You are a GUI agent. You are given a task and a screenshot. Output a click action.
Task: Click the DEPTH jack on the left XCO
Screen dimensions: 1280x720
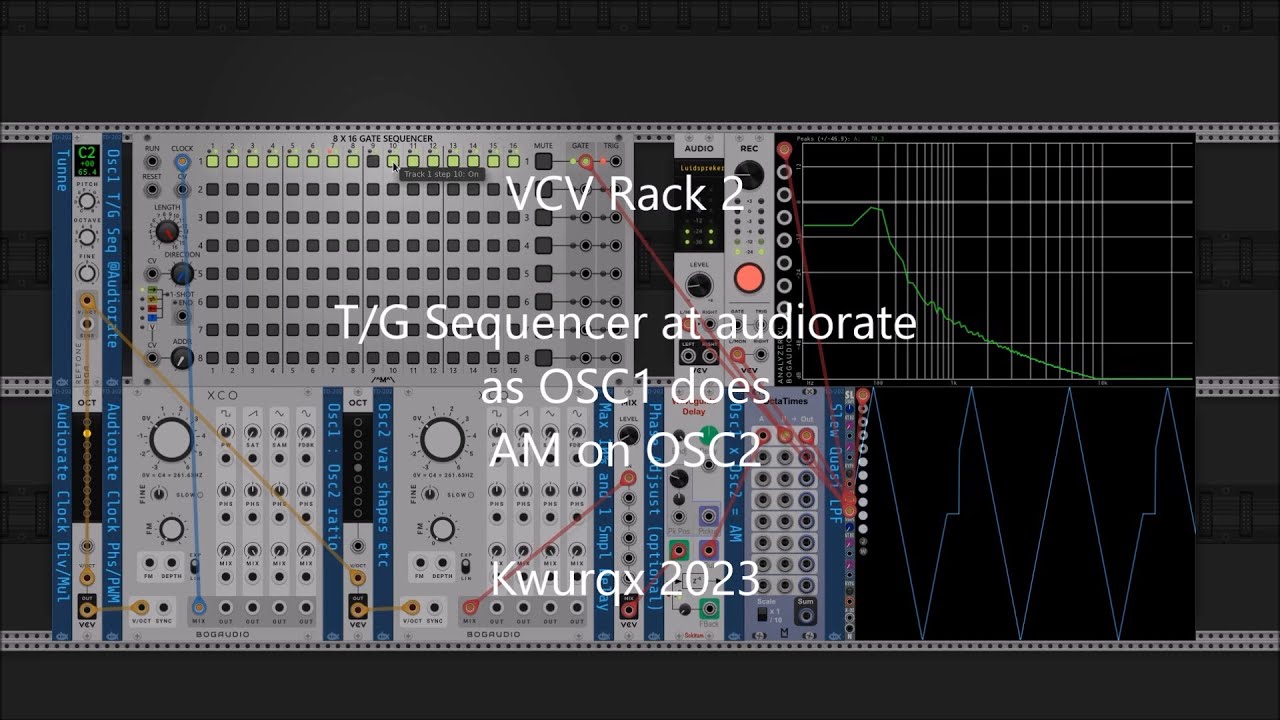tap(170, 562)
